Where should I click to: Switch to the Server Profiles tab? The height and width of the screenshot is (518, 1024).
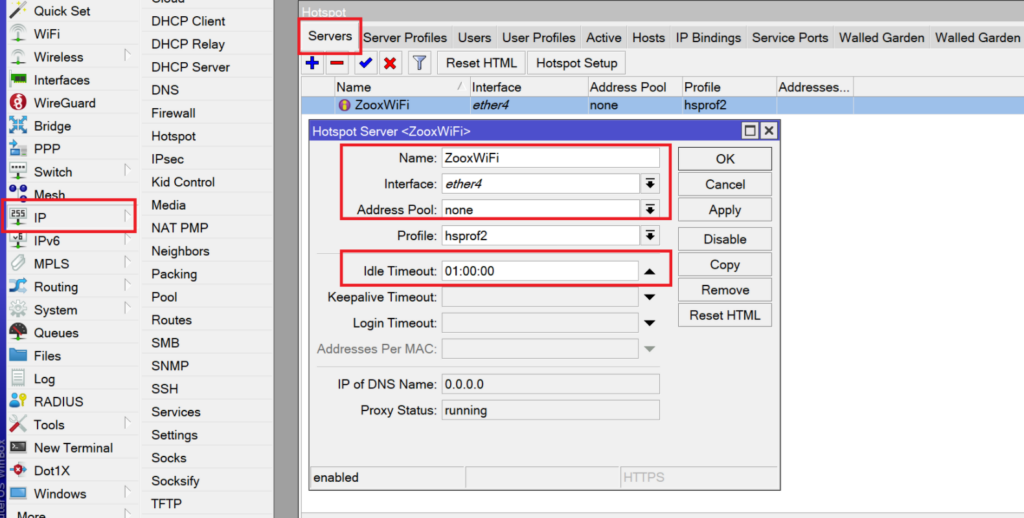click(x=405, y=38)
